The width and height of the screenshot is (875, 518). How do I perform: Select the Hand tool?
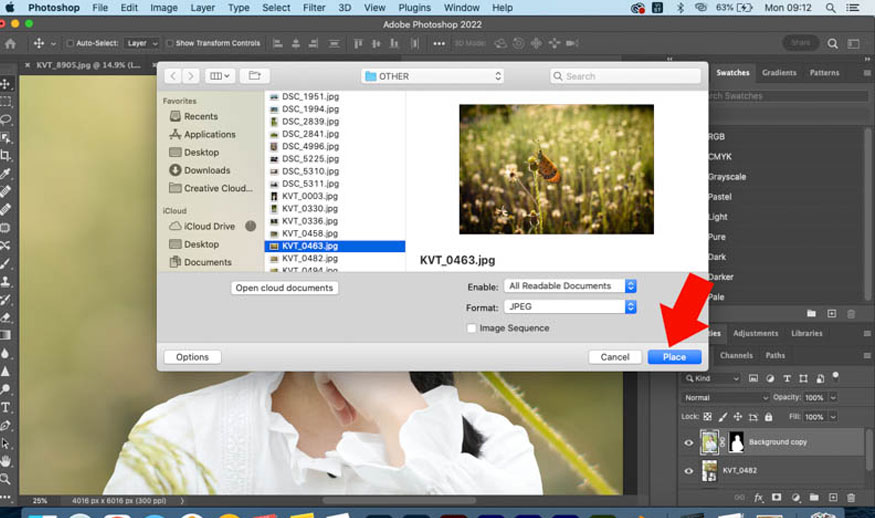(6, 461)
